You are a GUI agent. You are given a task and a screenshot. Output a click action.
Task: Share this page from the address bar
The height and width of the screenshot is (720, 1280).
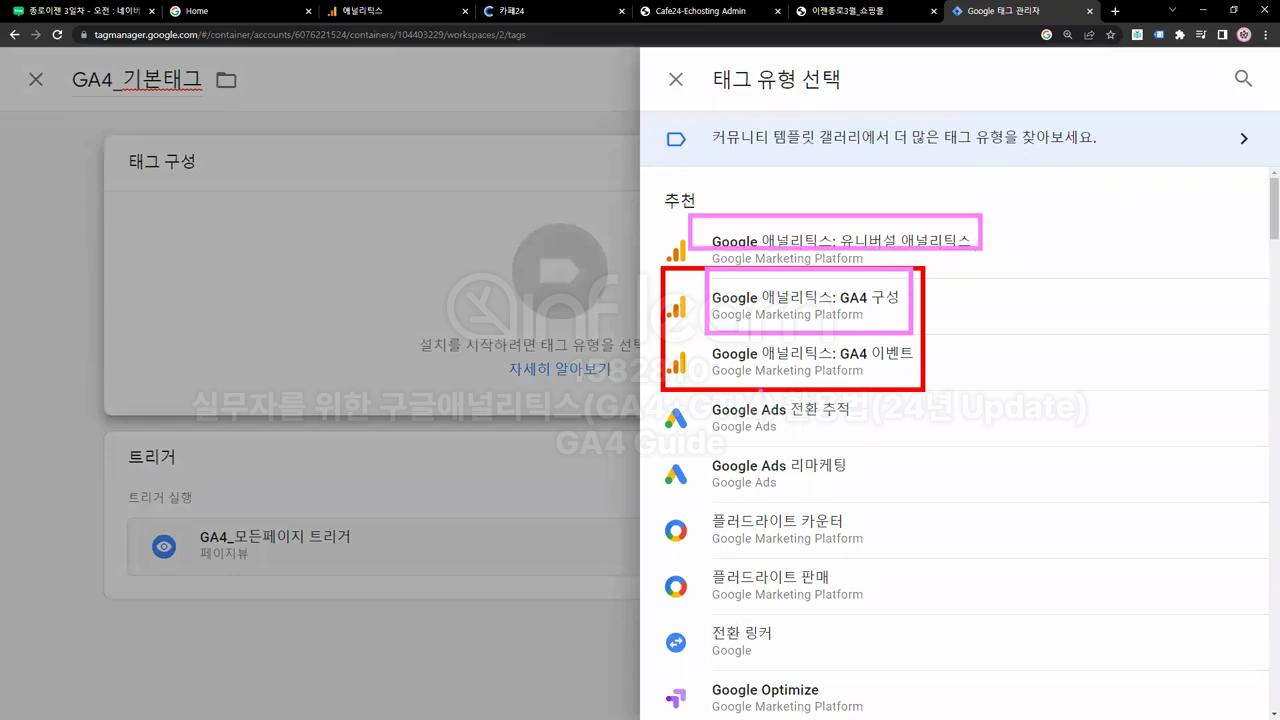pyautogui.click(x=1089, y=34)
